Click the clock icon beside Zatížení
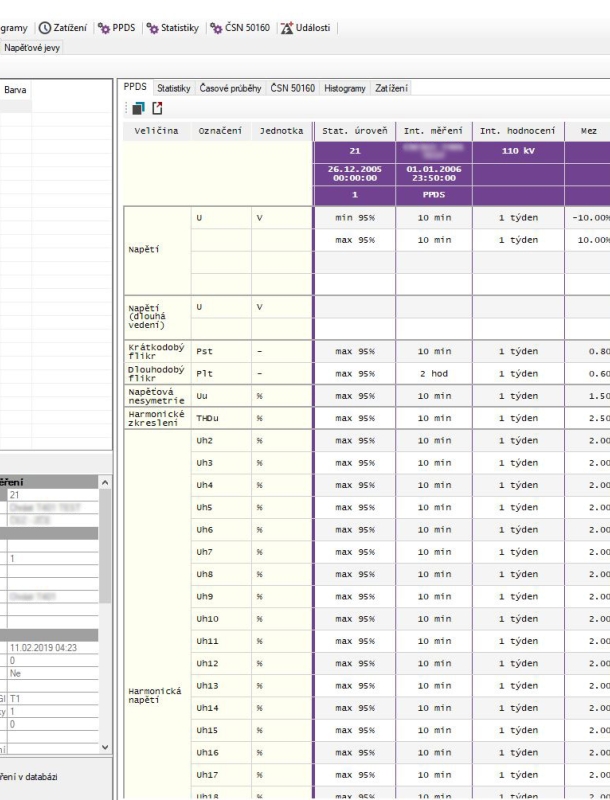Screen dimensions: 610x800 tap(45, 28)
